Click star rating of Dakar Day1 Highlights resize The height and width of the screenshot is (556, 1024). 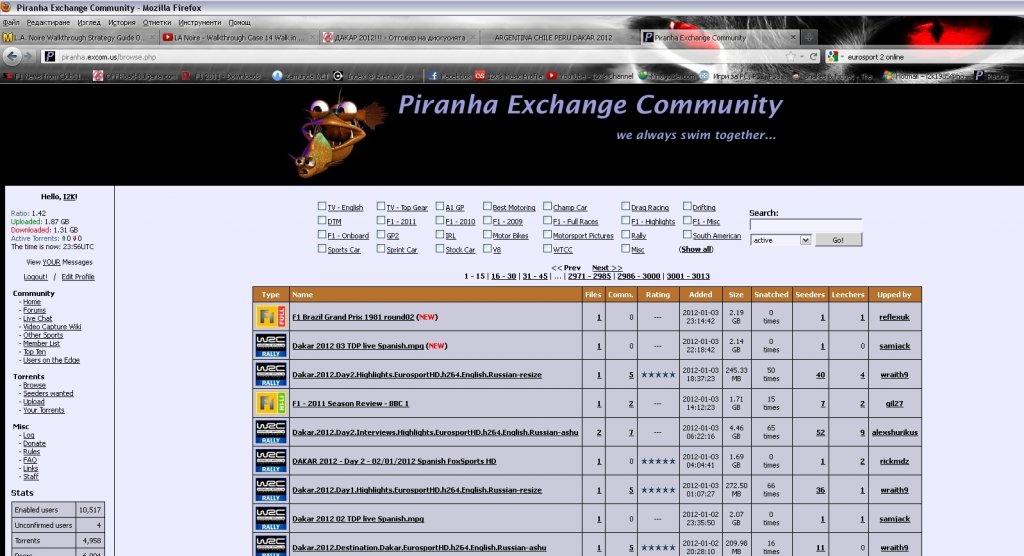pyautogui.click(x=658, y=490)
